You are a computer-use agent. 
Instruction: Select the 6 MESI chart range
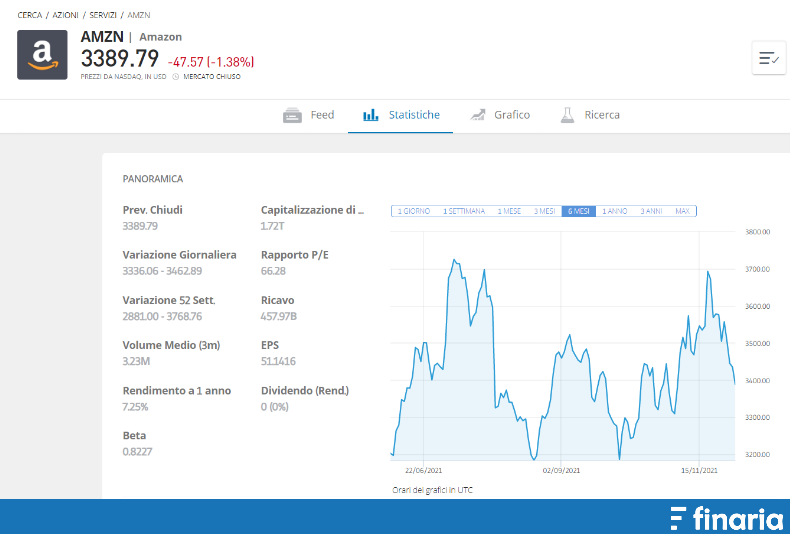[x=578, y=211]
